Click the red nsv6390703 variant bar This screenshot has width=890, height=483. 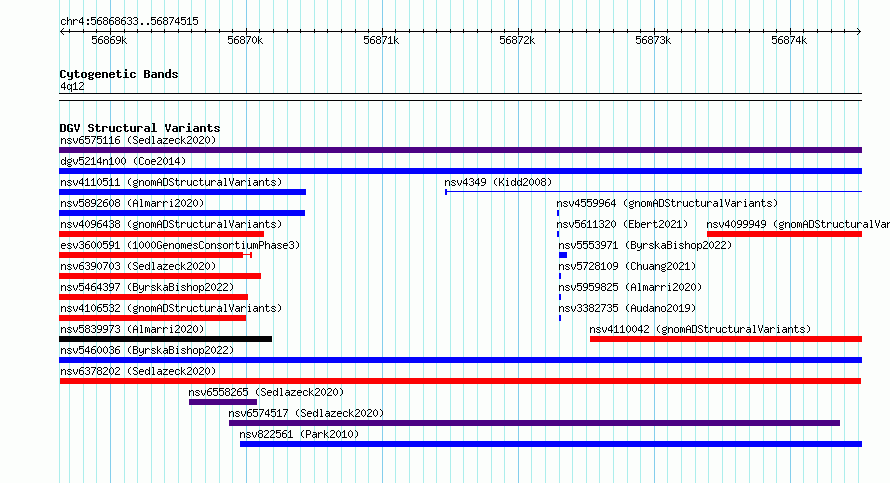160,276
